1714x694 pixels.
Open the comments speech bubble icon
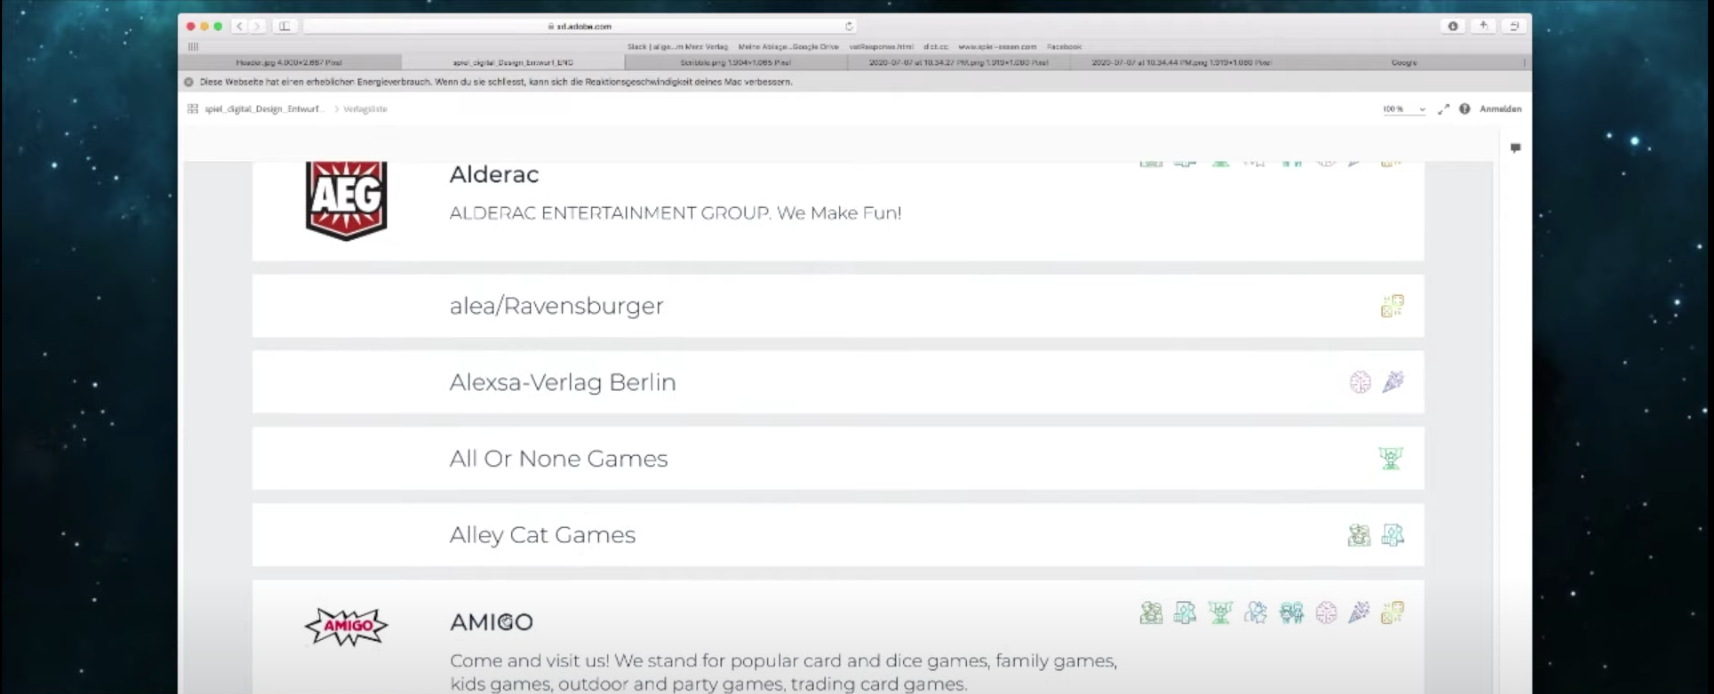[1515, 148]
